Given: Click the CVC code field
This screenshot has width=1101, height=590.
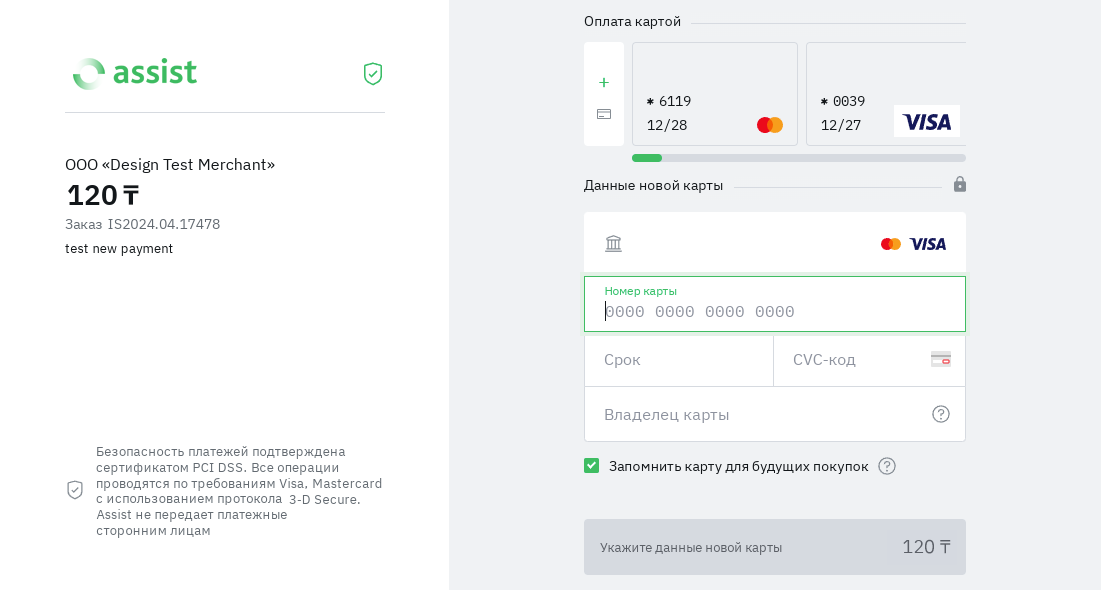Looking at the screenshot, I should click(x=855, y=360).
